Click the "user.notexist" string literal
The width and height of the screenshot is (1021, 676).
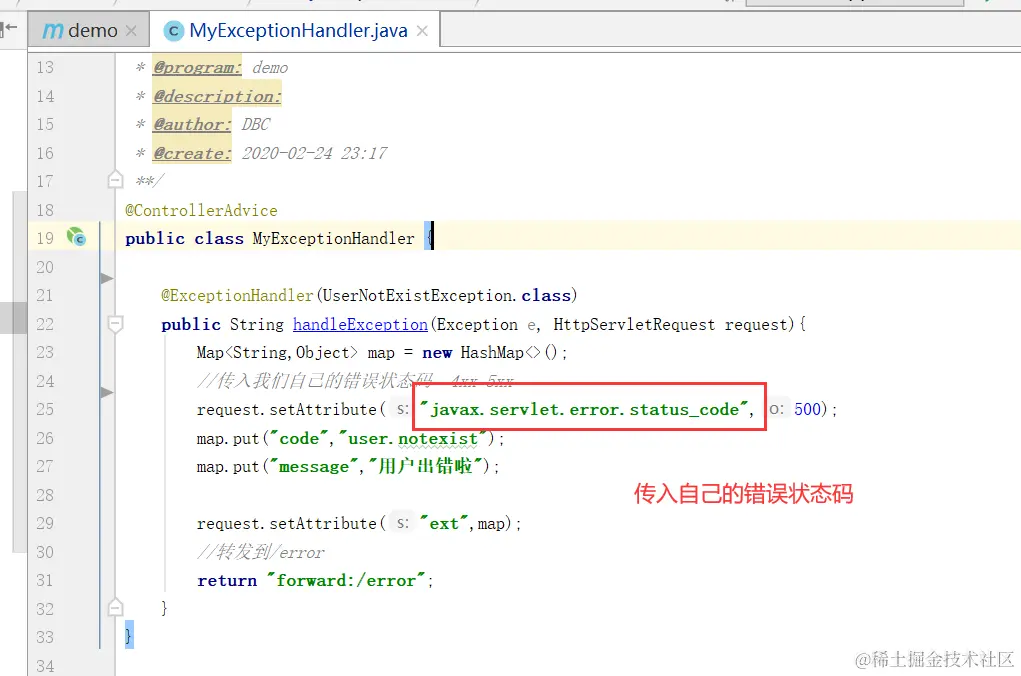click(x=413, y=438)
